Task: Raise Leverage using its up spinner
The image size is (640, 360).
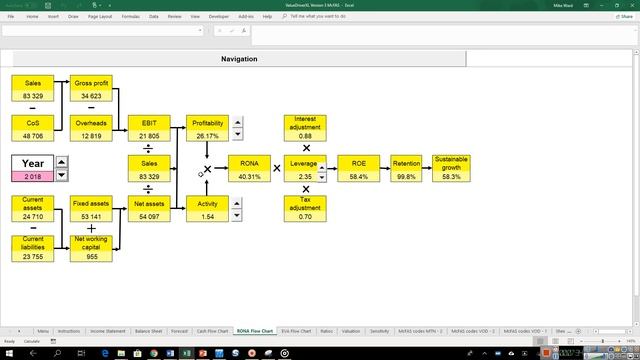Action: pos(322,168)
